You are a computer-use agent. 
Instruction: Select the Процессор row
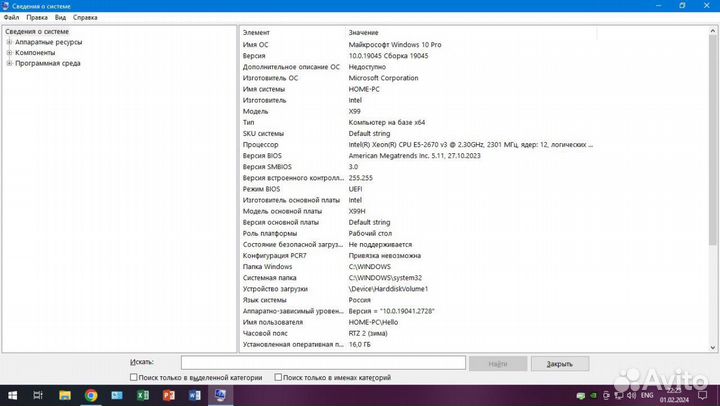coord(418,145)
